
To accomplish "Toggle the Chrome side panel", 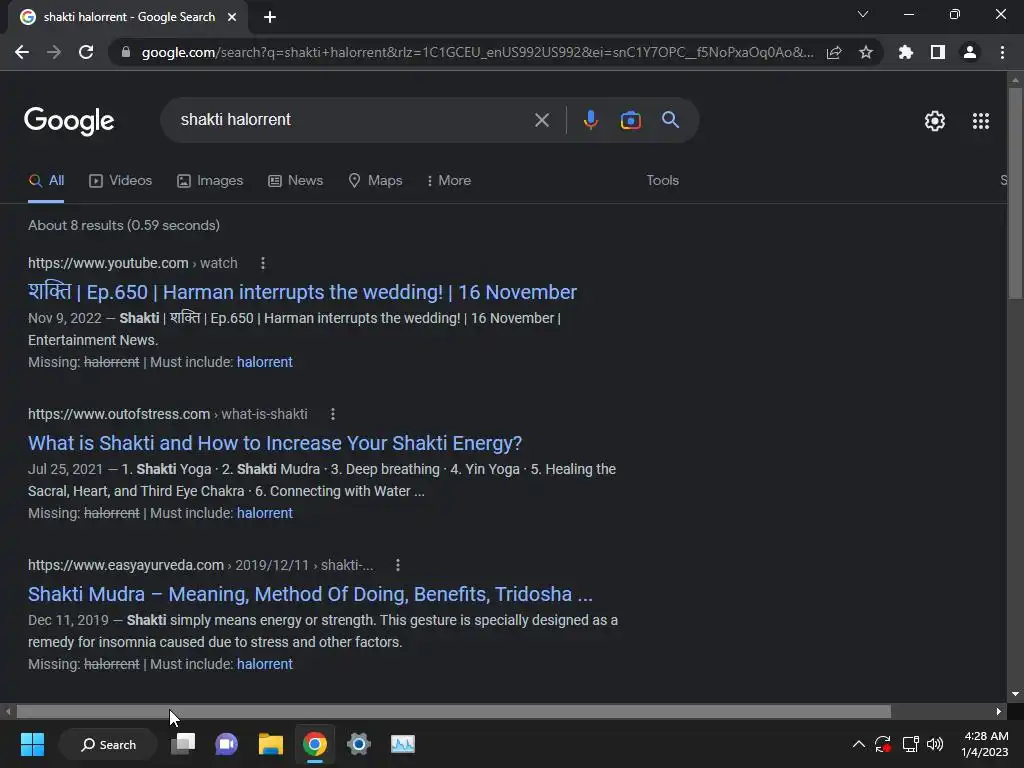I will (x=938, y=52).
